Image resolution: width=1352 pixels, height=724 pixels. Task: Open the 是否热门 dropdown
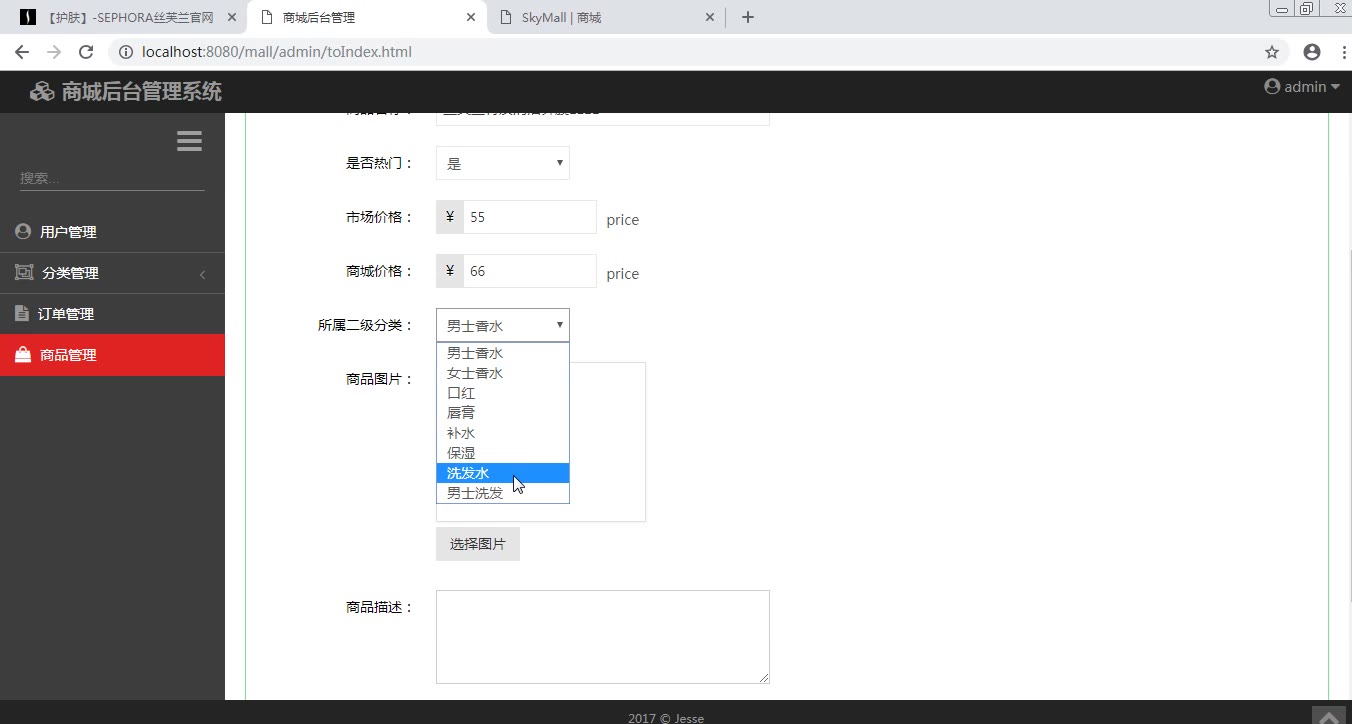(x=503, y=163)
